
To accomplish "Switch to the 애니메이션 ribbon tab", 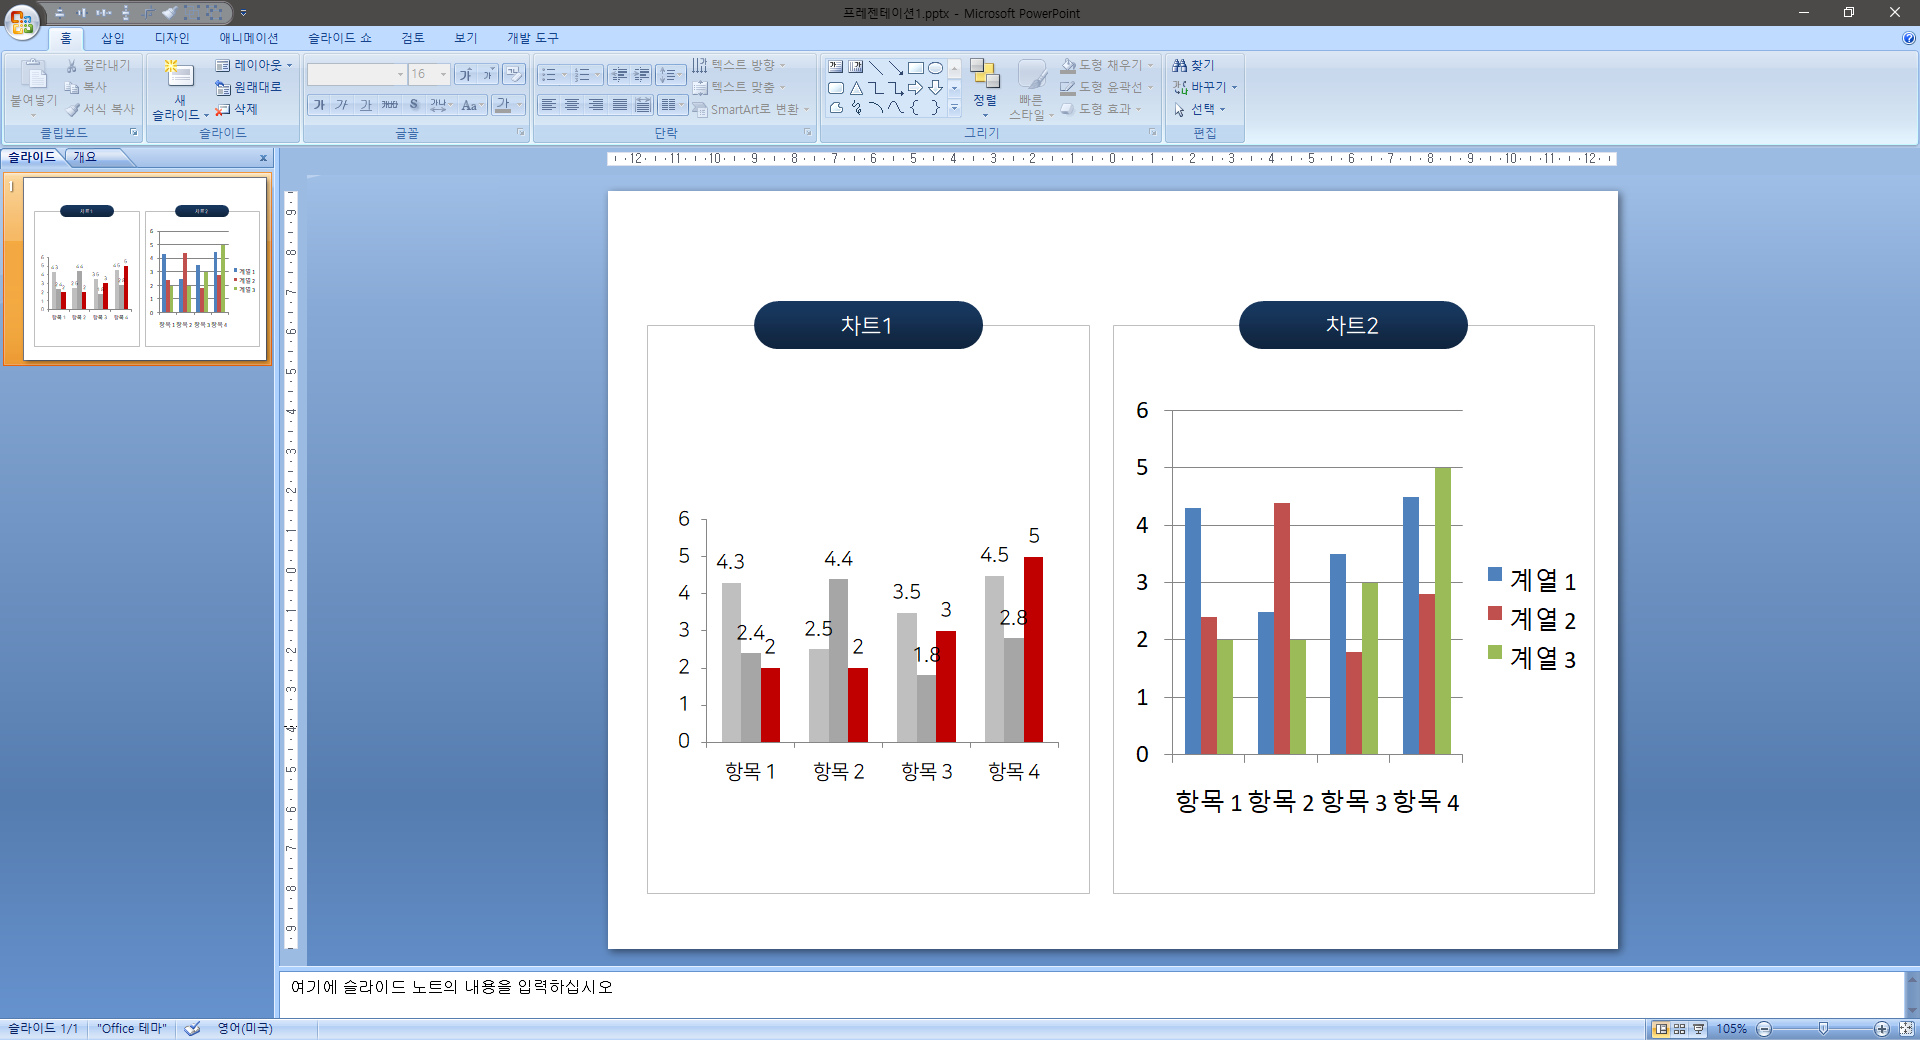I will [249, 38].
